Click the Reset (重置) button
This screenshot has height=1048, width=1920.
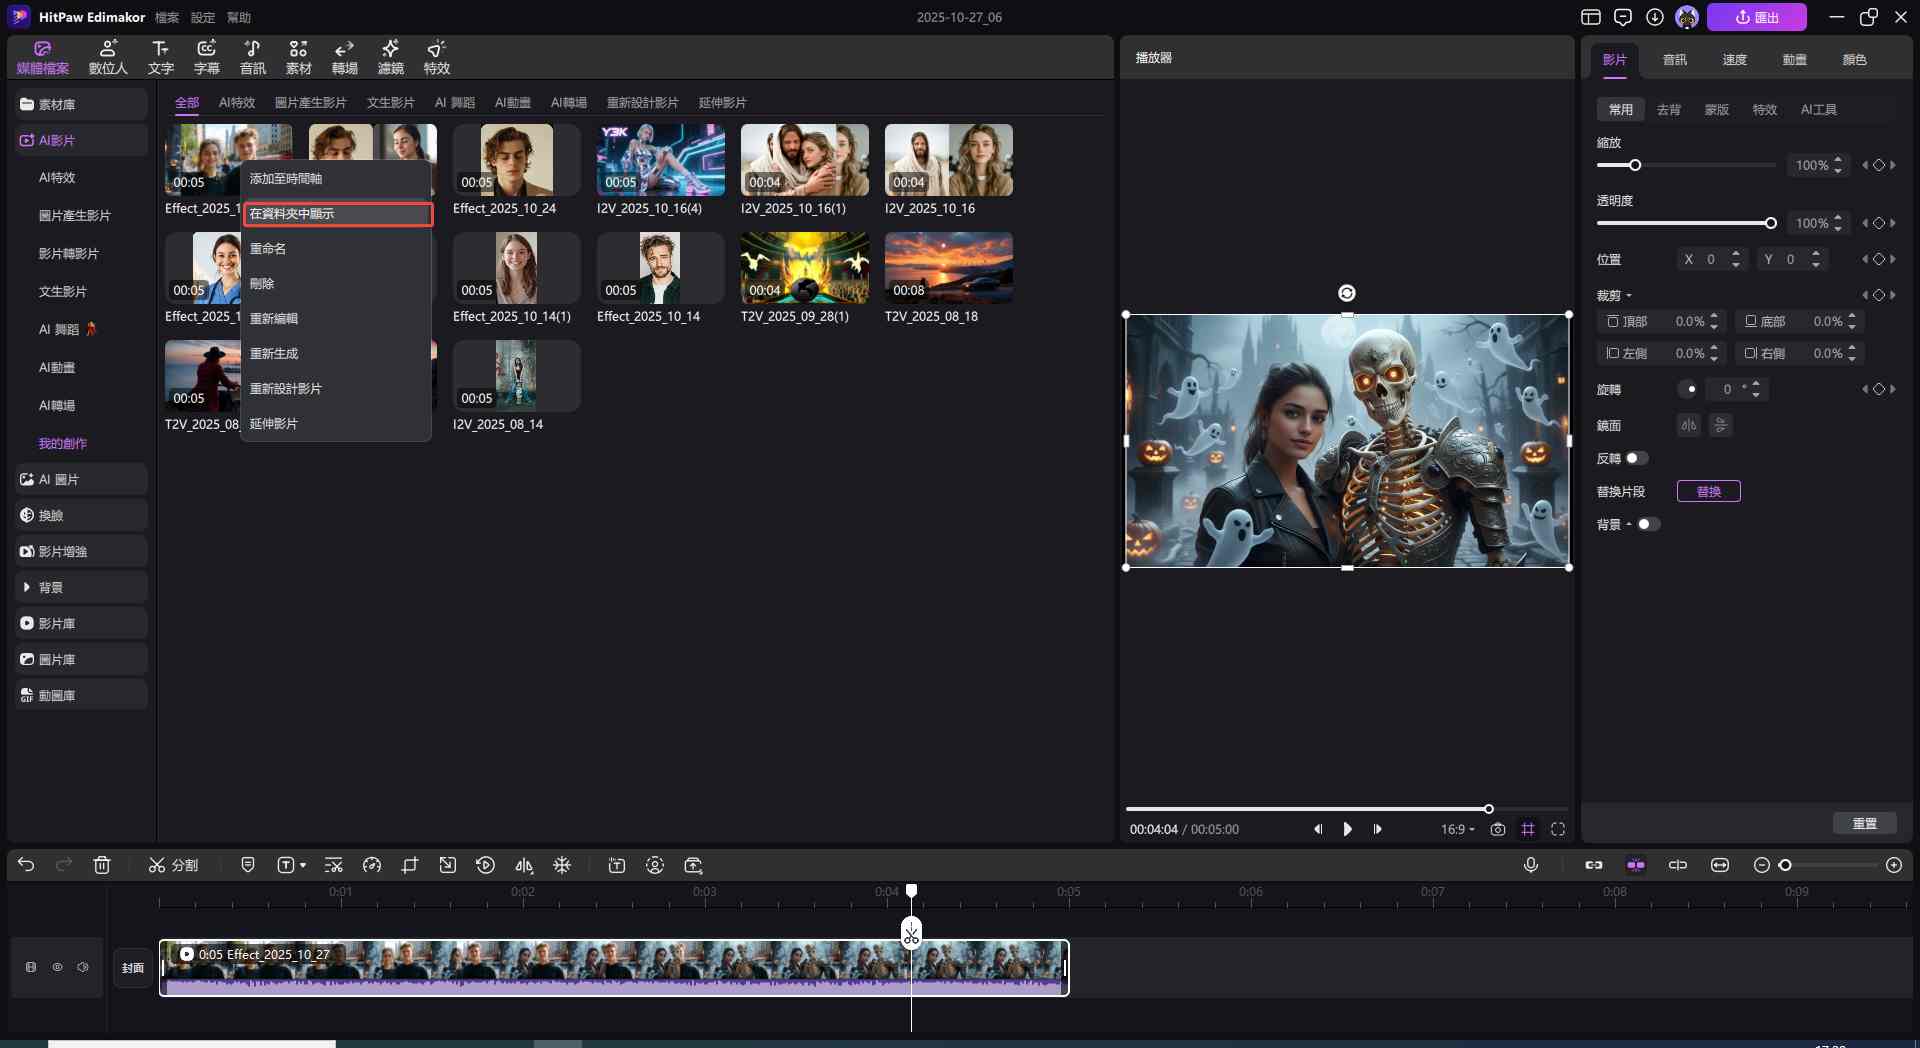point(1864,823)
